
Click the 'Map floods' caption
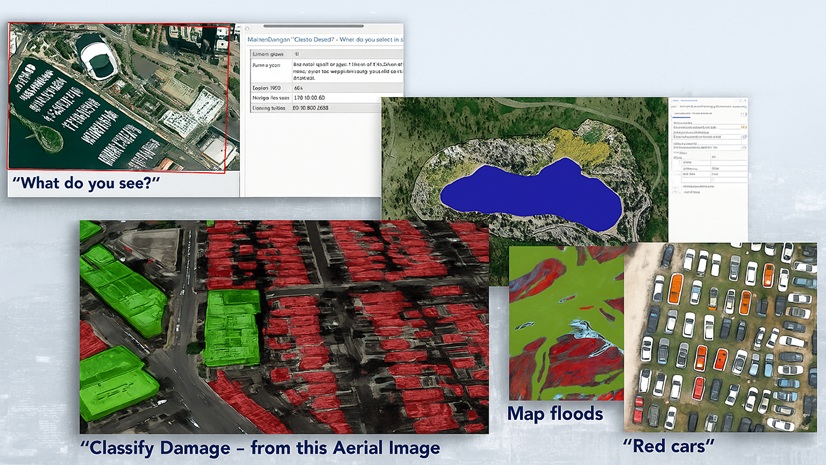[x=555, y=414]
